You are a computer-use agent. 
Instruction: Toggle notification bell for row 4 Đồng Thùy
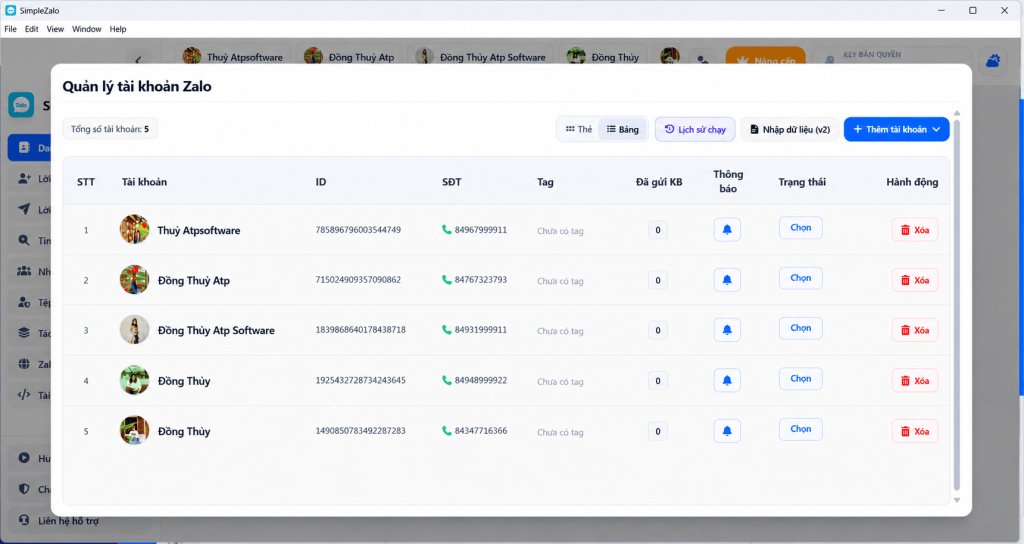coord(727,381)
